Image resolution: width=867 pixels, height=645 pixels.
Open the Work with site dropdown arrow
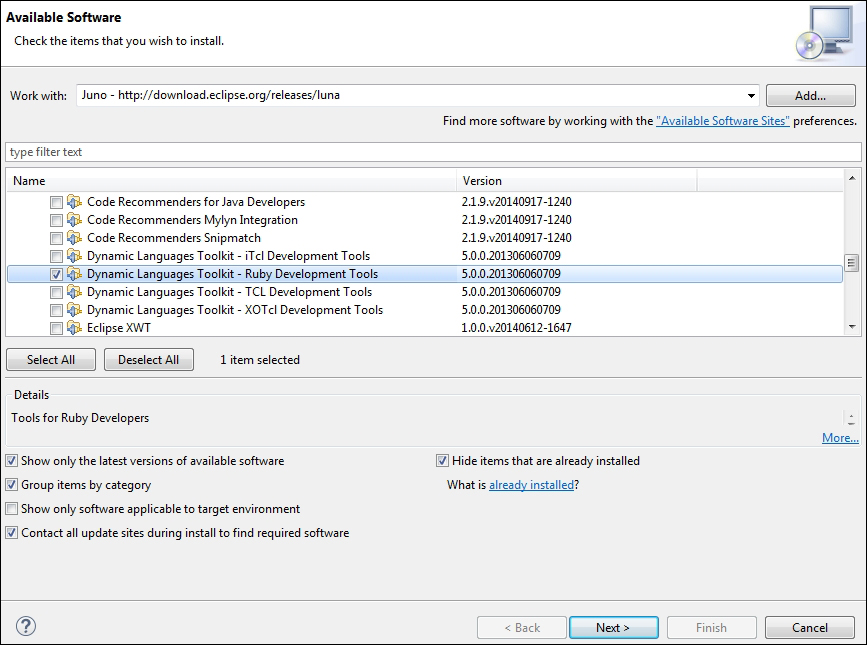[751, 96]
